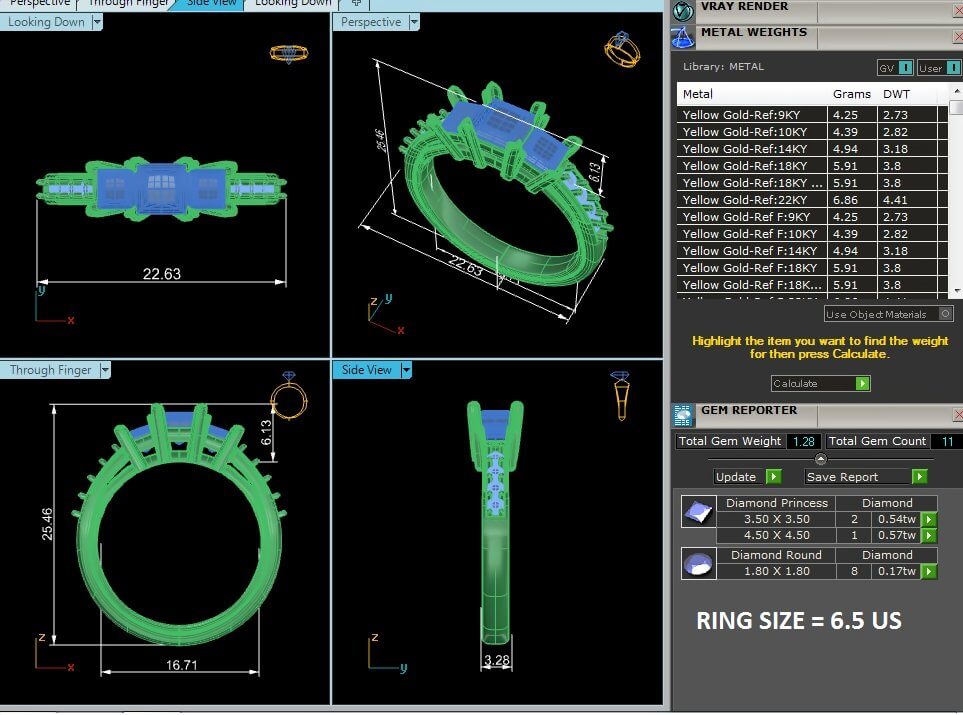Click the Diamond Round gem icon

[697, 564]
